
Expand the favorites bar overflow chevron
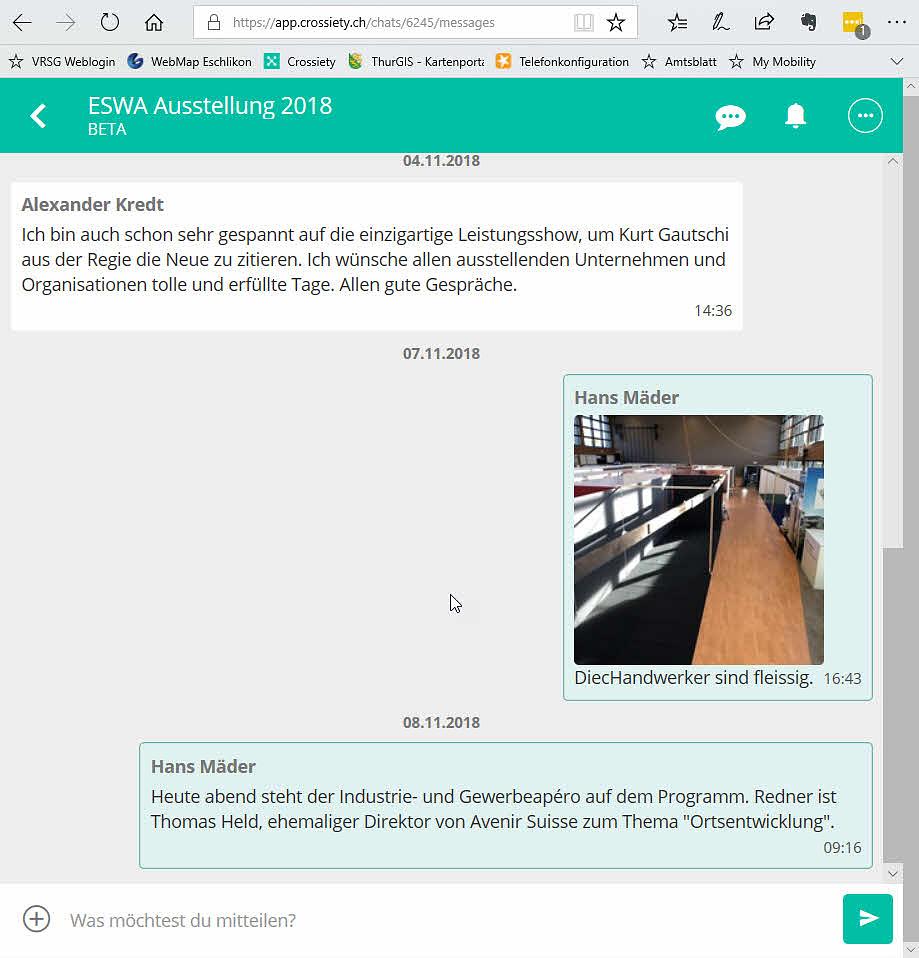click(x=898, y=61)
